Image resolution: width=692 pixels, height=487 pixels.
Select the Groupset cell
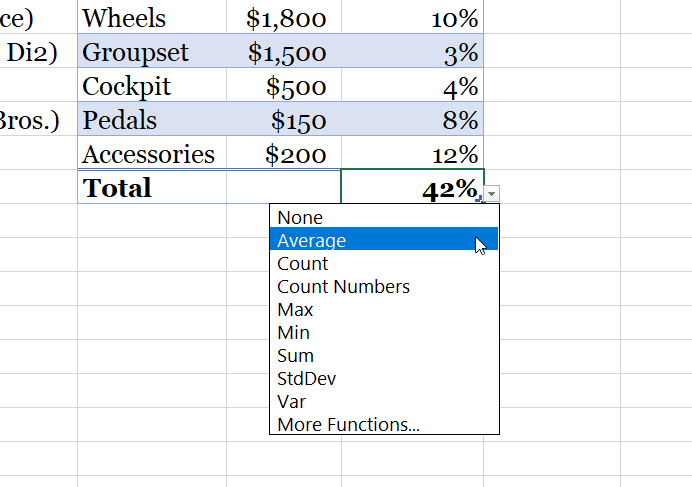point(152,51)
